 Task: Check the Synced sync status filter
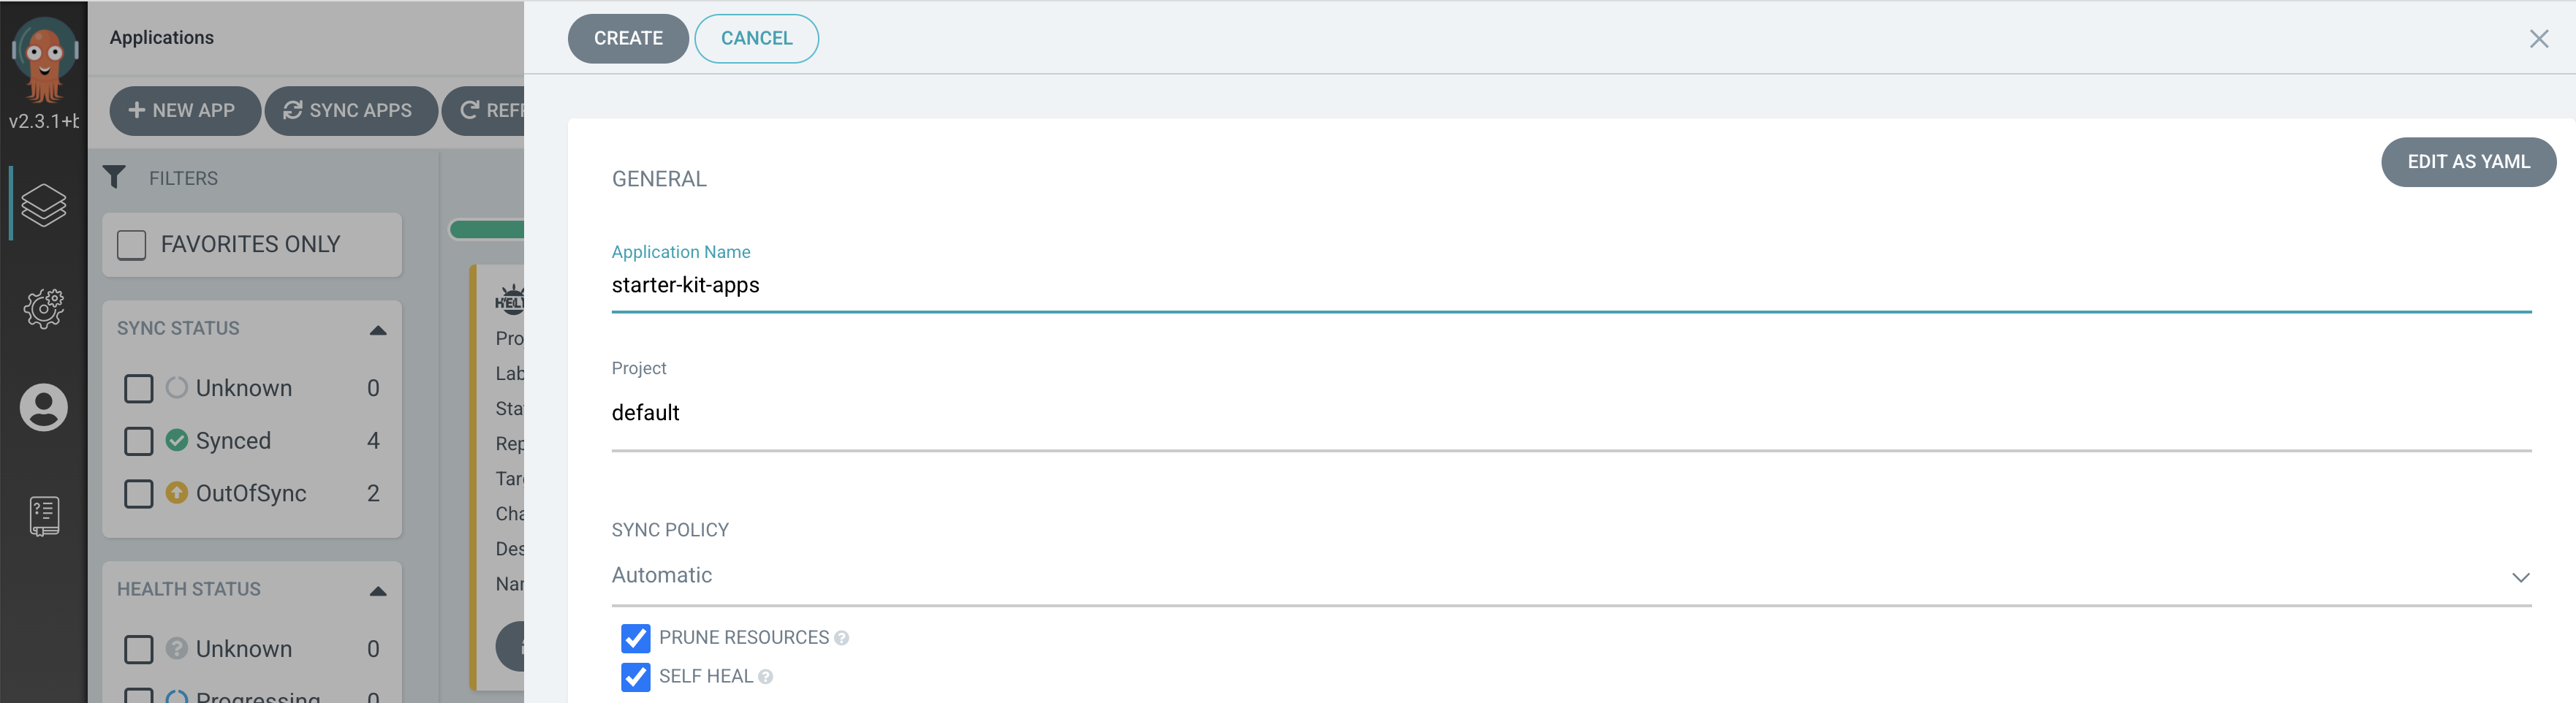pyautogui.click(x=139, y=441)
